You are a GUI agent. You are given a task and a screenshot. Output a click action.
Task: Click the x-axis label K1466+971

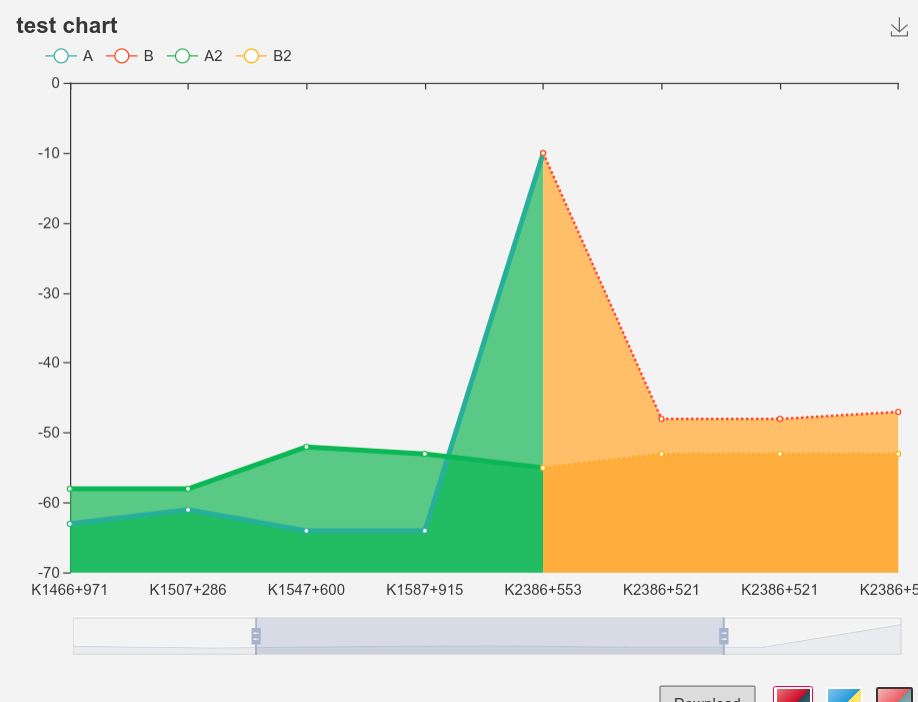70,590
